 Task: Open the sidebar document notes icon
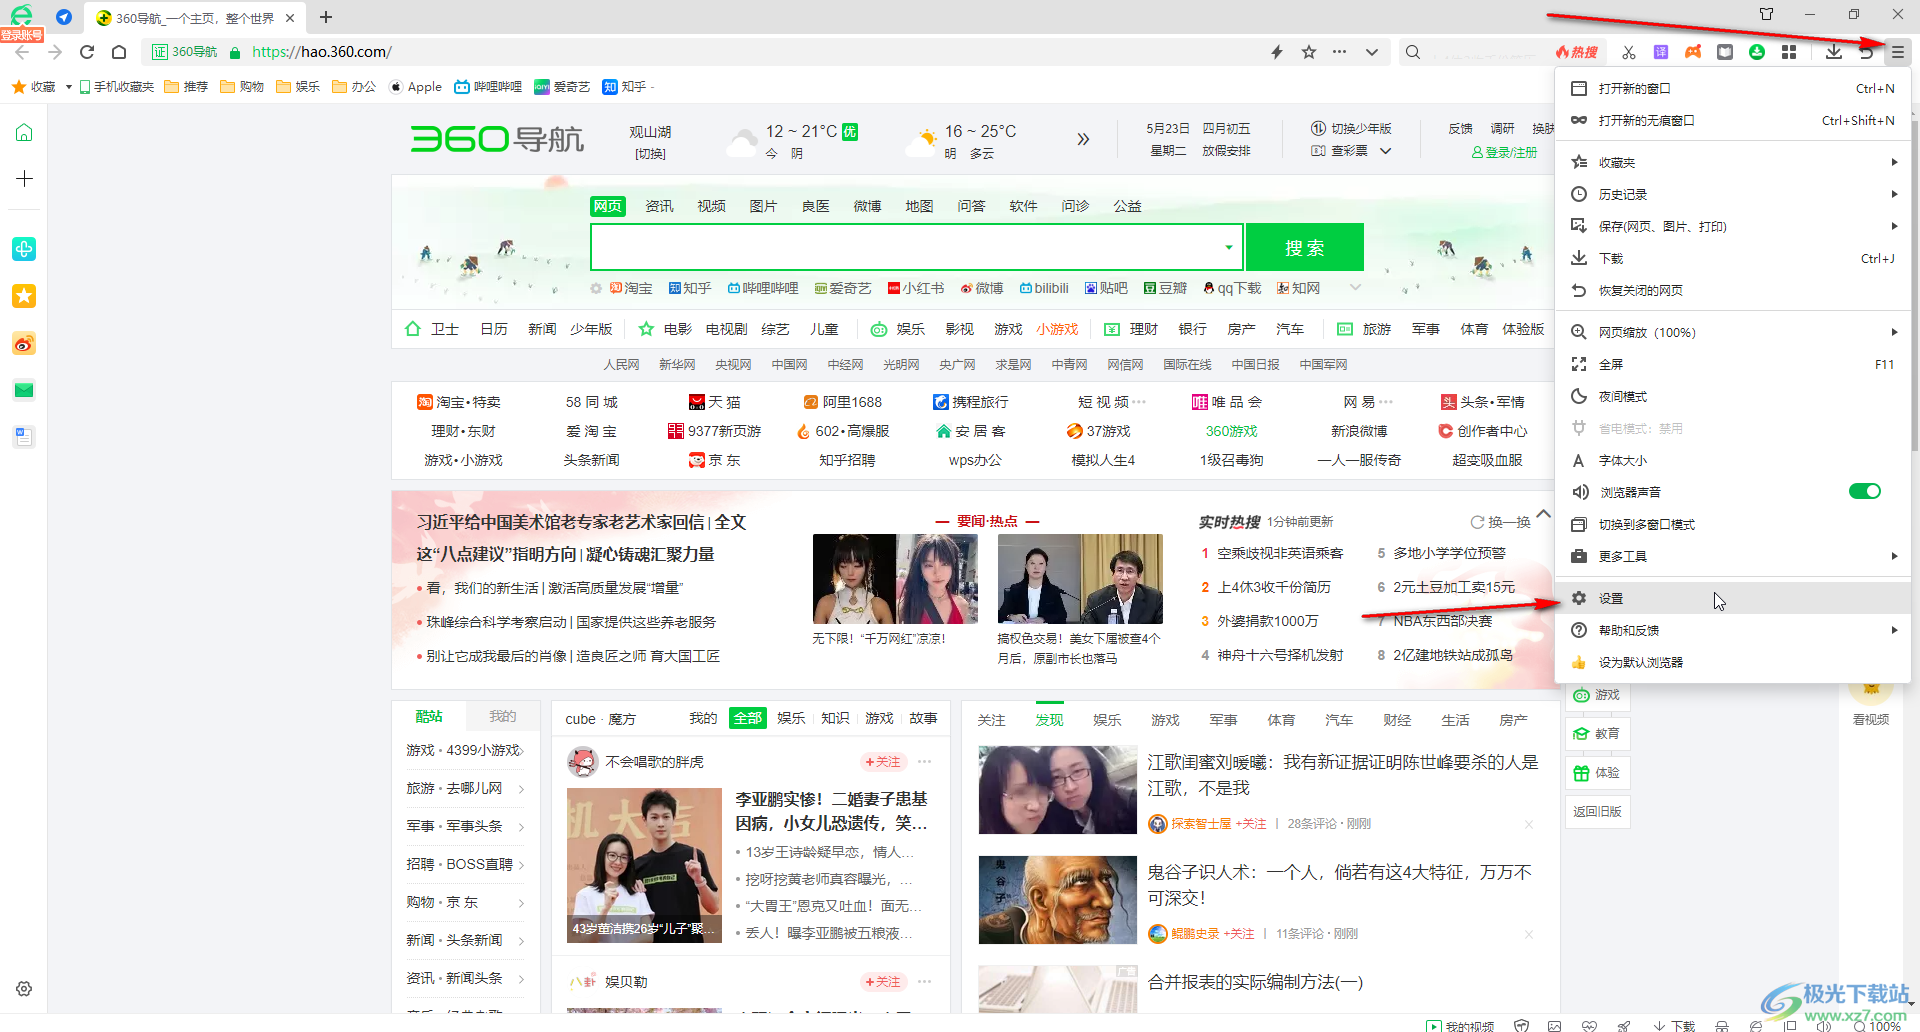pyautogui.click(x=24, y=437)
